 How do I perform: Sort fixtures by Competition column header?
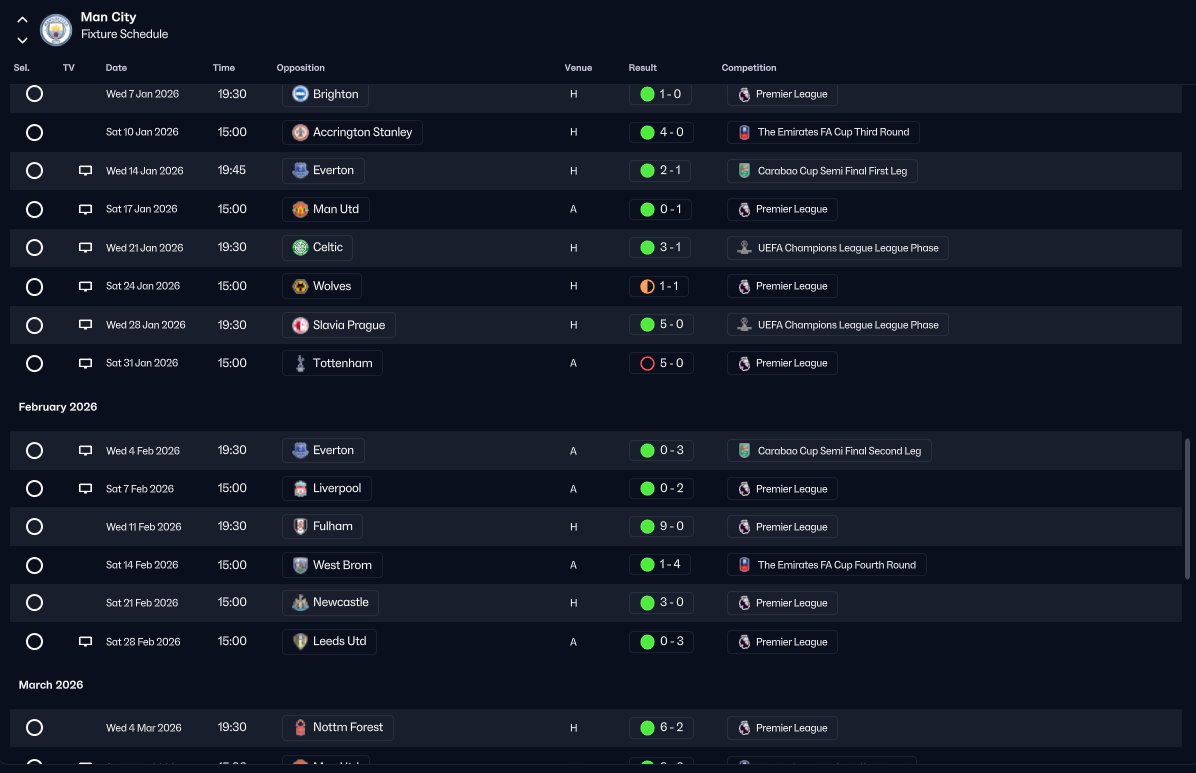pyautogui.click(x=749, y=68)
